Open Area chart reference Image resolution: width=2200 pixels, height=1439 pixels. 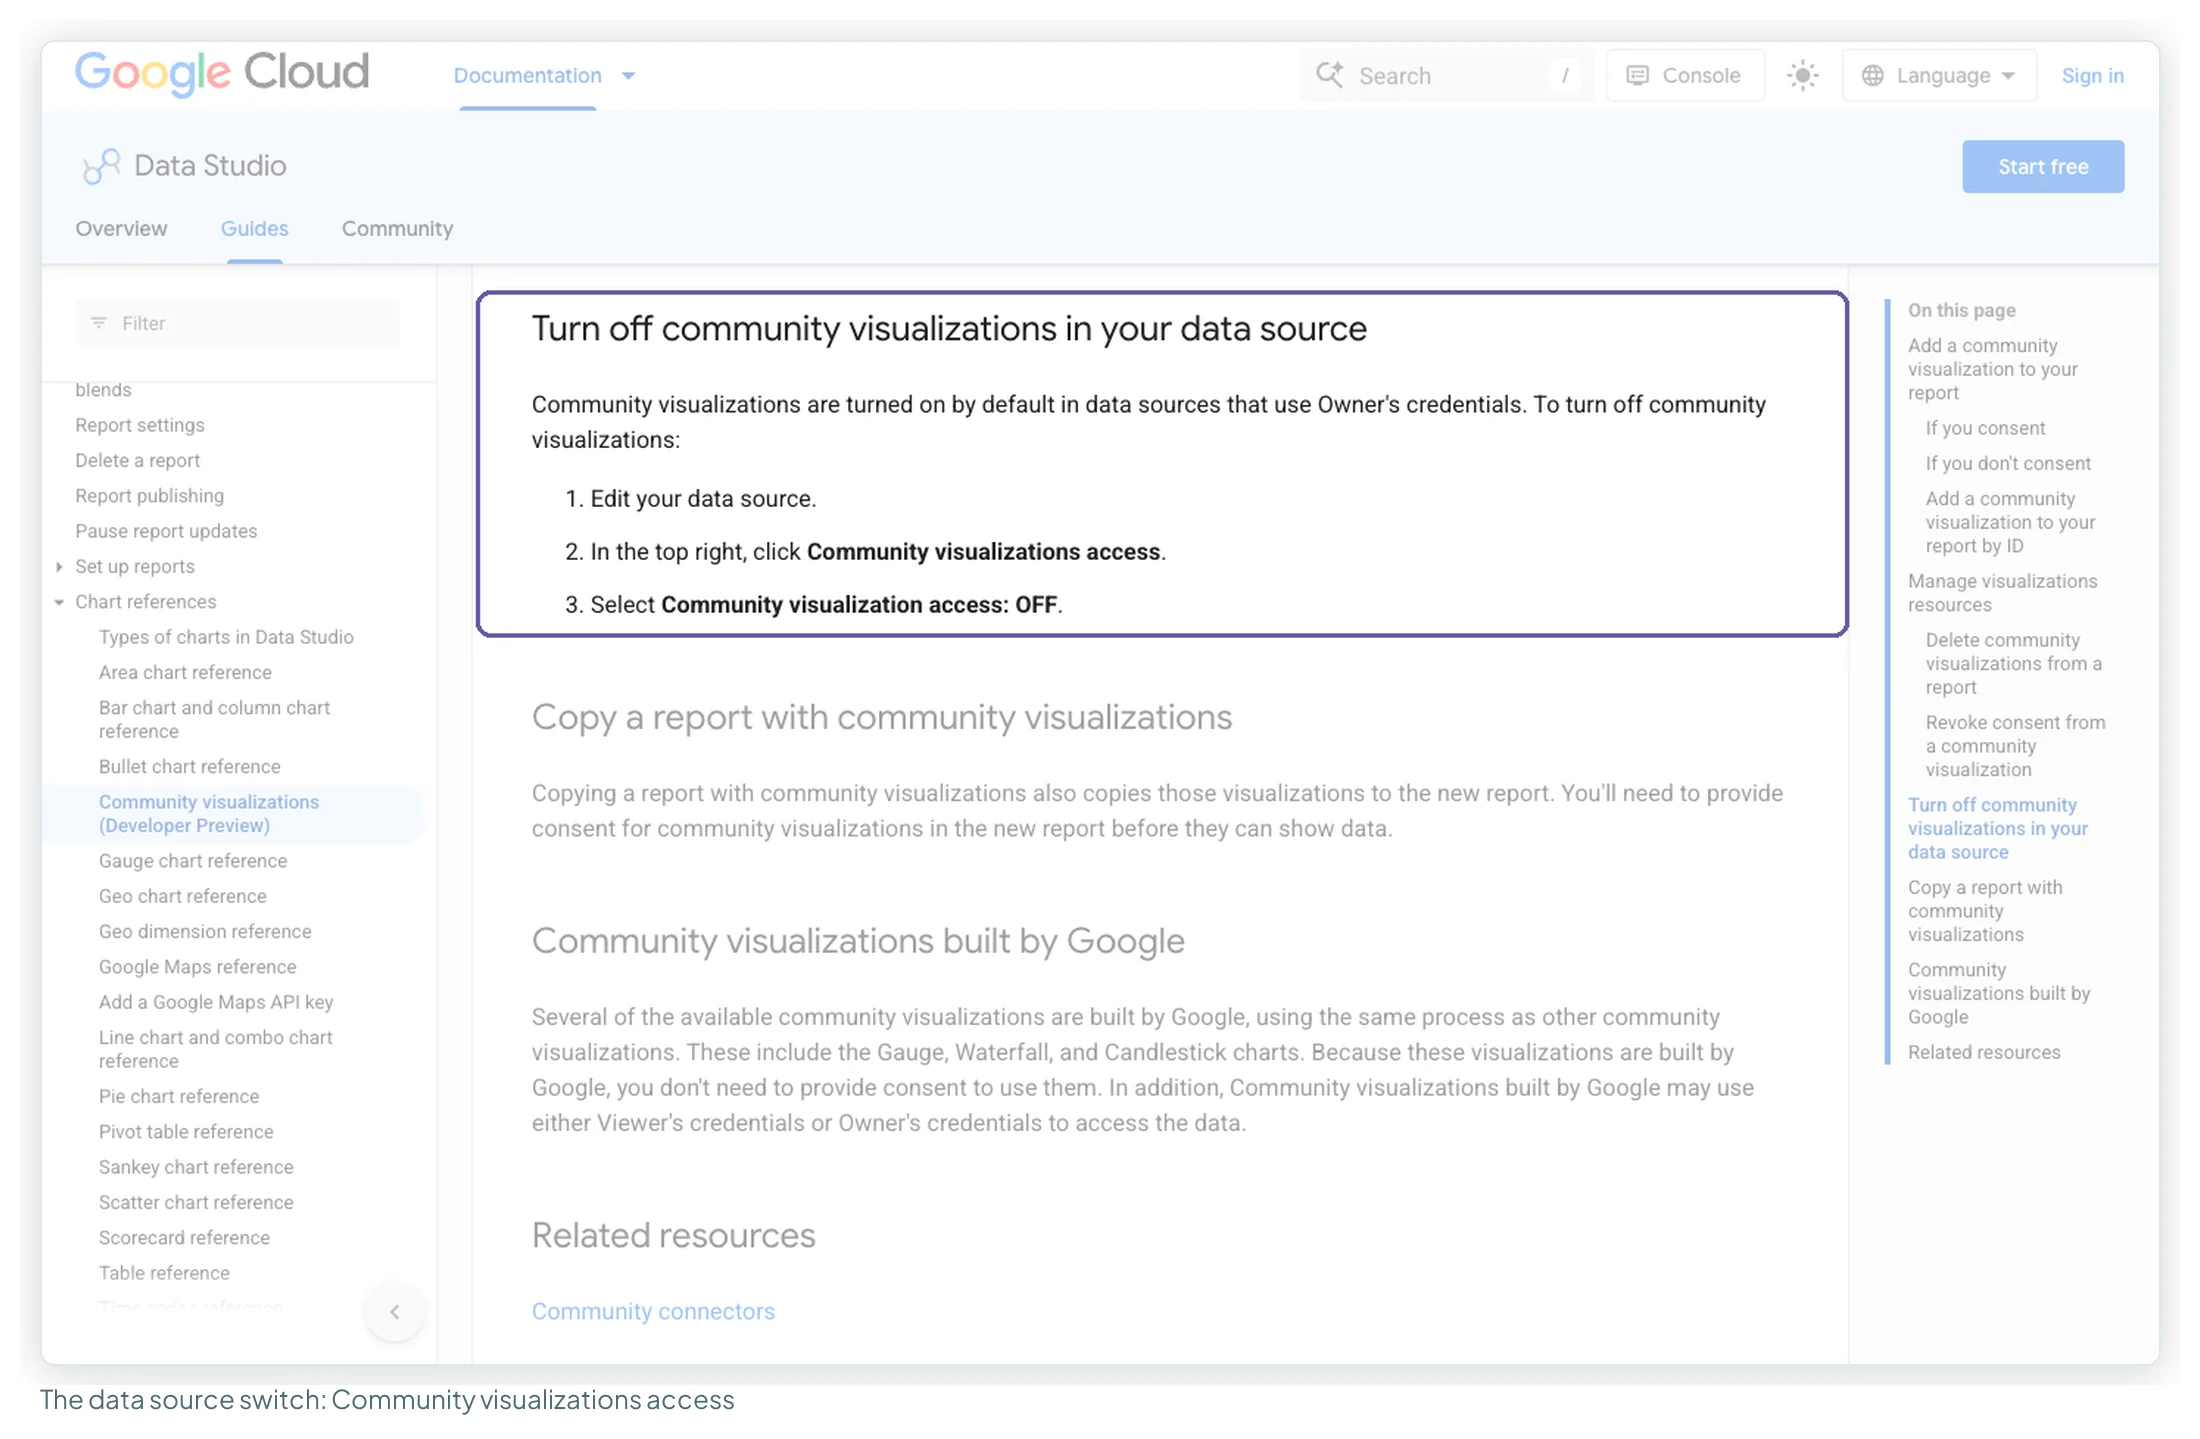coord(185,673)
